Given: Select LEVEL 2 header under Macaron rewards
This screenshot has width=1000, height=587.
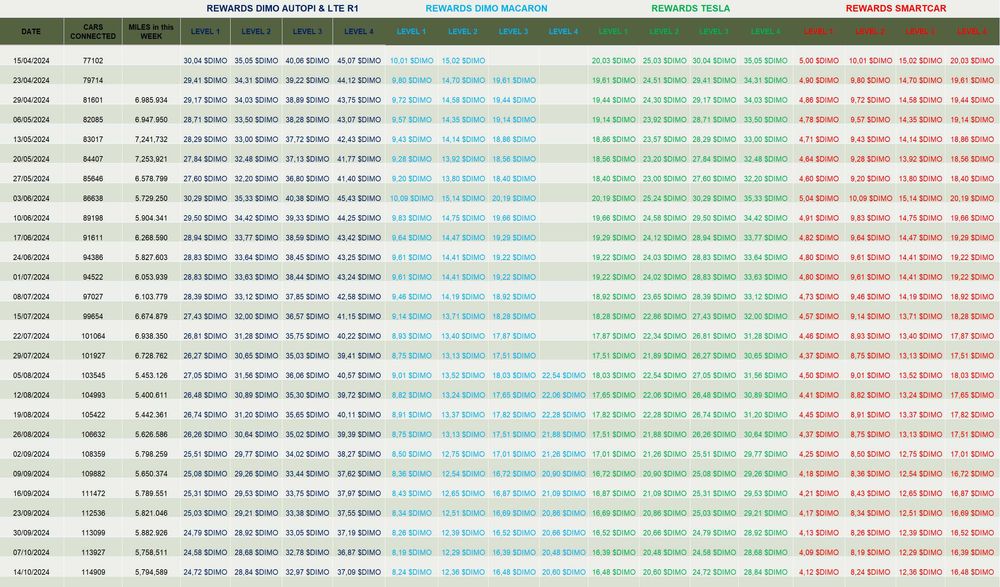Looking at the screenshot, I should (463, 31).
